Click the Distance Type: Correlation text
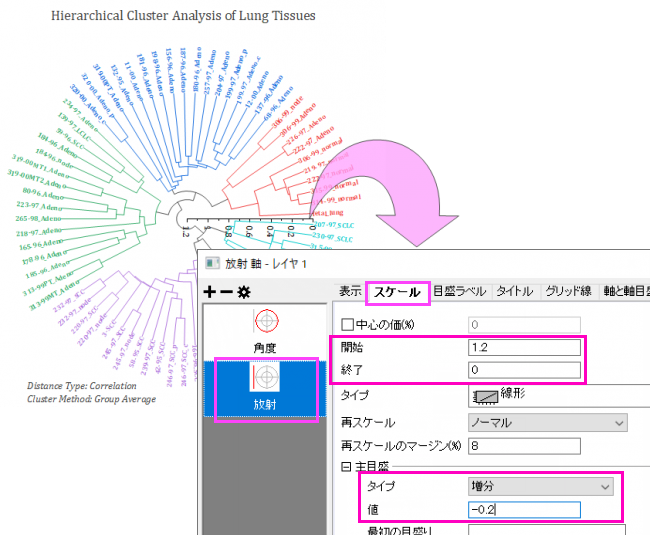The height and width of the screenshot is (535, 650). point(82,386)
